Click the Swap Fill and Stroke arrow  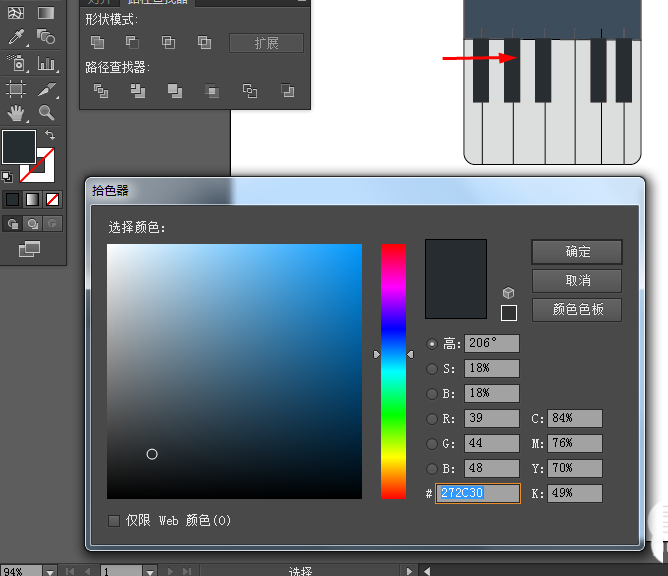tap(49, 135)
